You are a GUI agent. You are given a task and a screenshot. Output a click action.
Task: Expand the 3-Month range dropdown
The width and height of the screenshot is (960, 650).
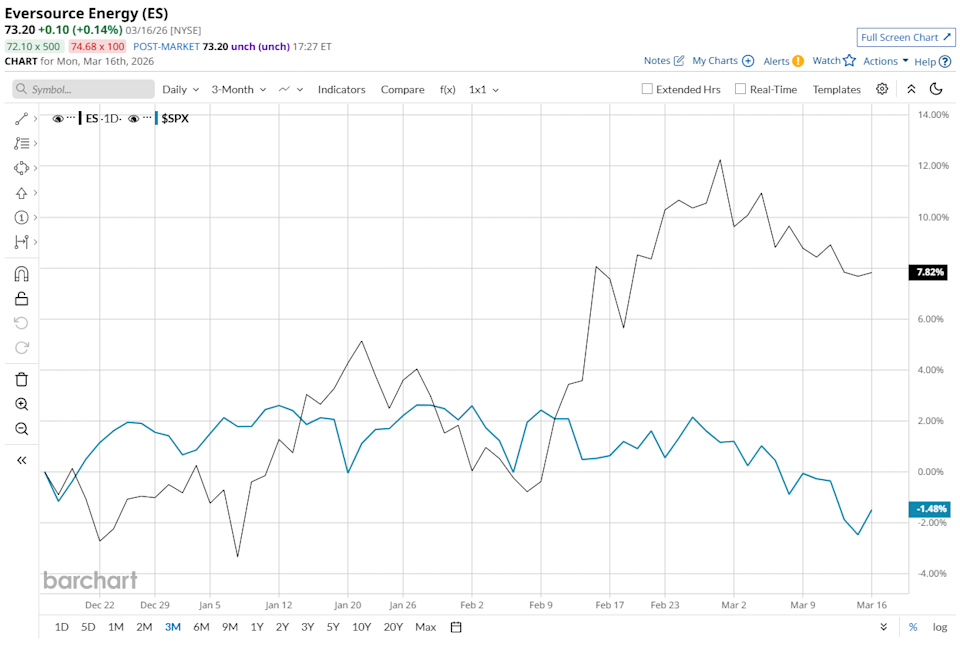(238, 89)
